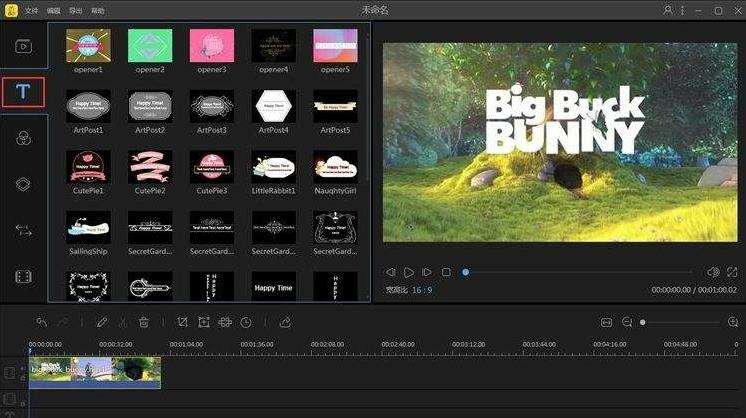Switch to the Media tab in sidebar
The image size is (746, 418).
[x=23, y=46]
